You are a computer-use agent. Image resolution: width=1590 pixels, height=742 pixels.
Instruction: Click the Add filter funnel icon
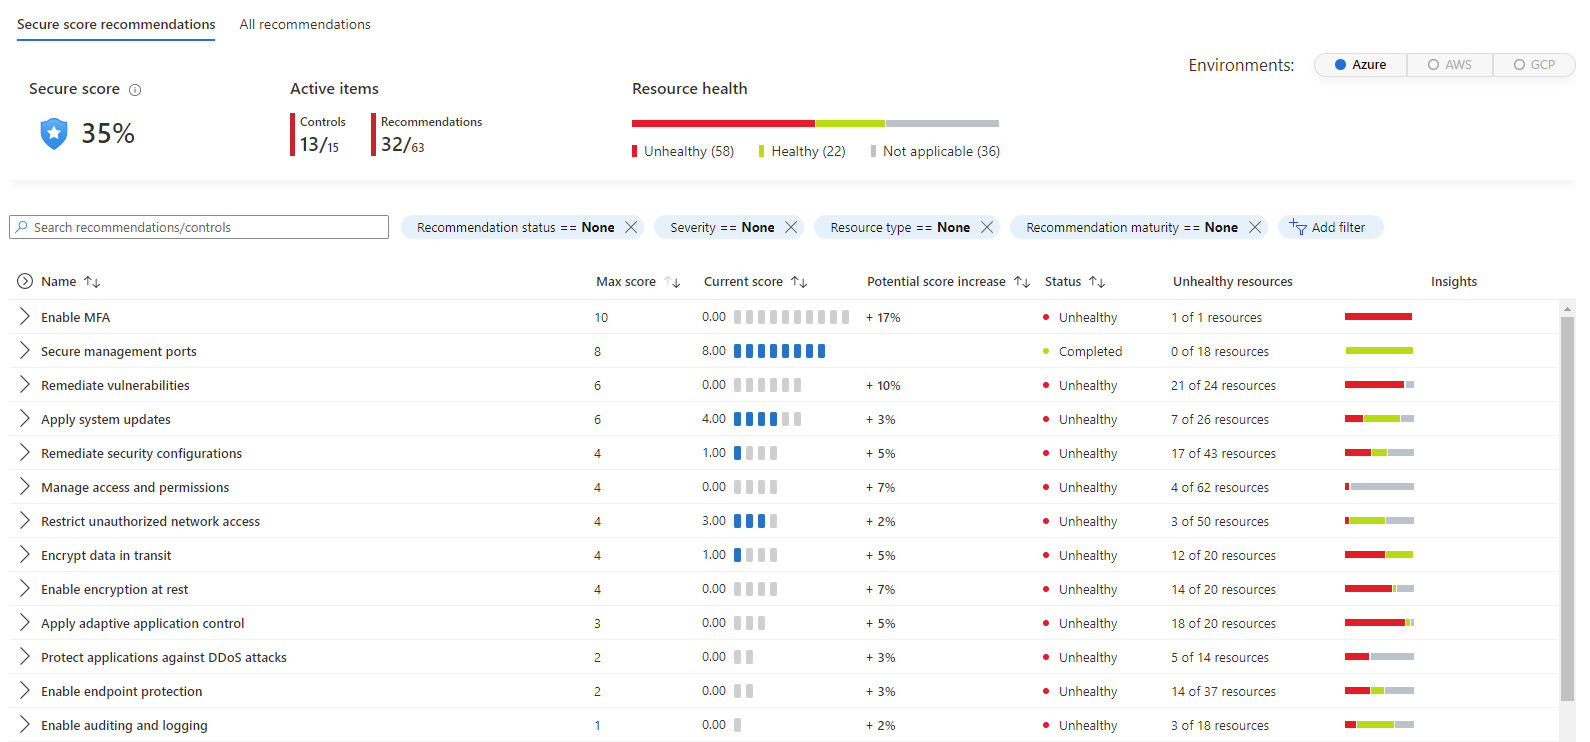click(1298, 227)
